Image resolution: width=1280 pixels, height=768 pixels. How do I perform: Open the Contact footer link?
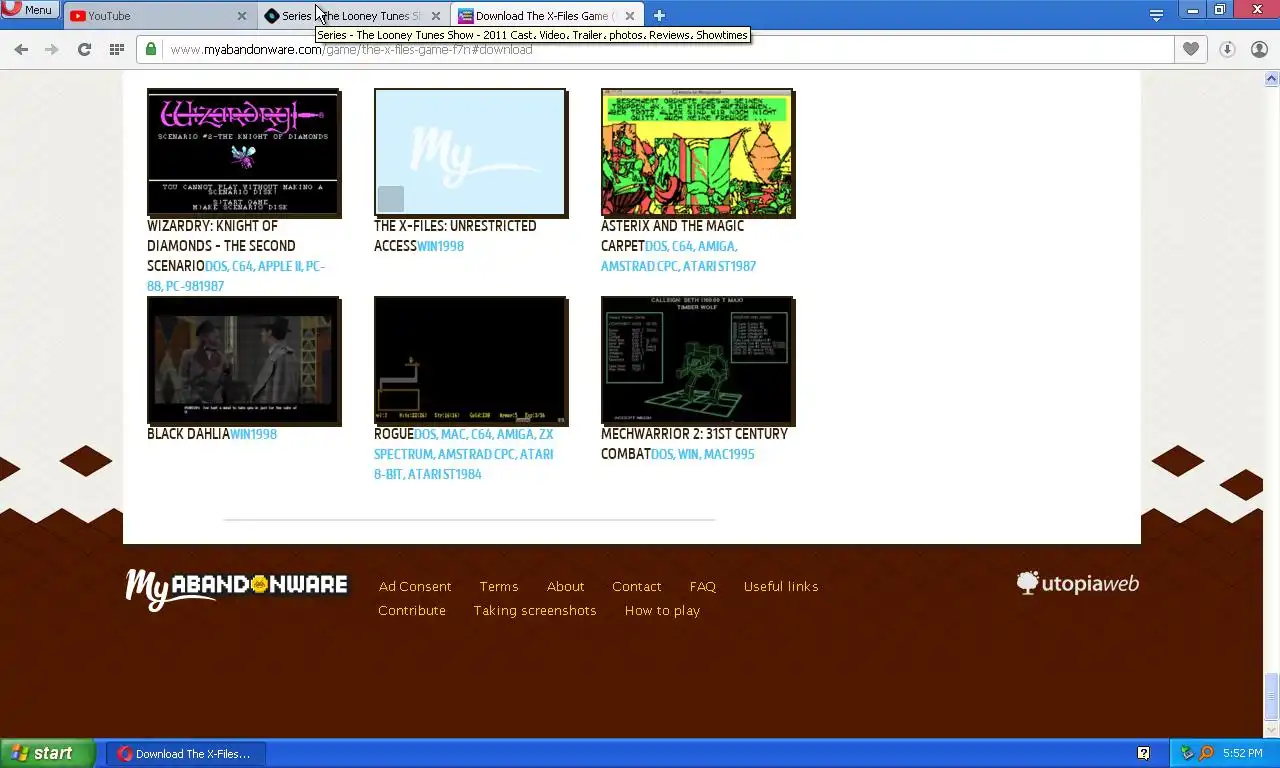coord(637,586)
